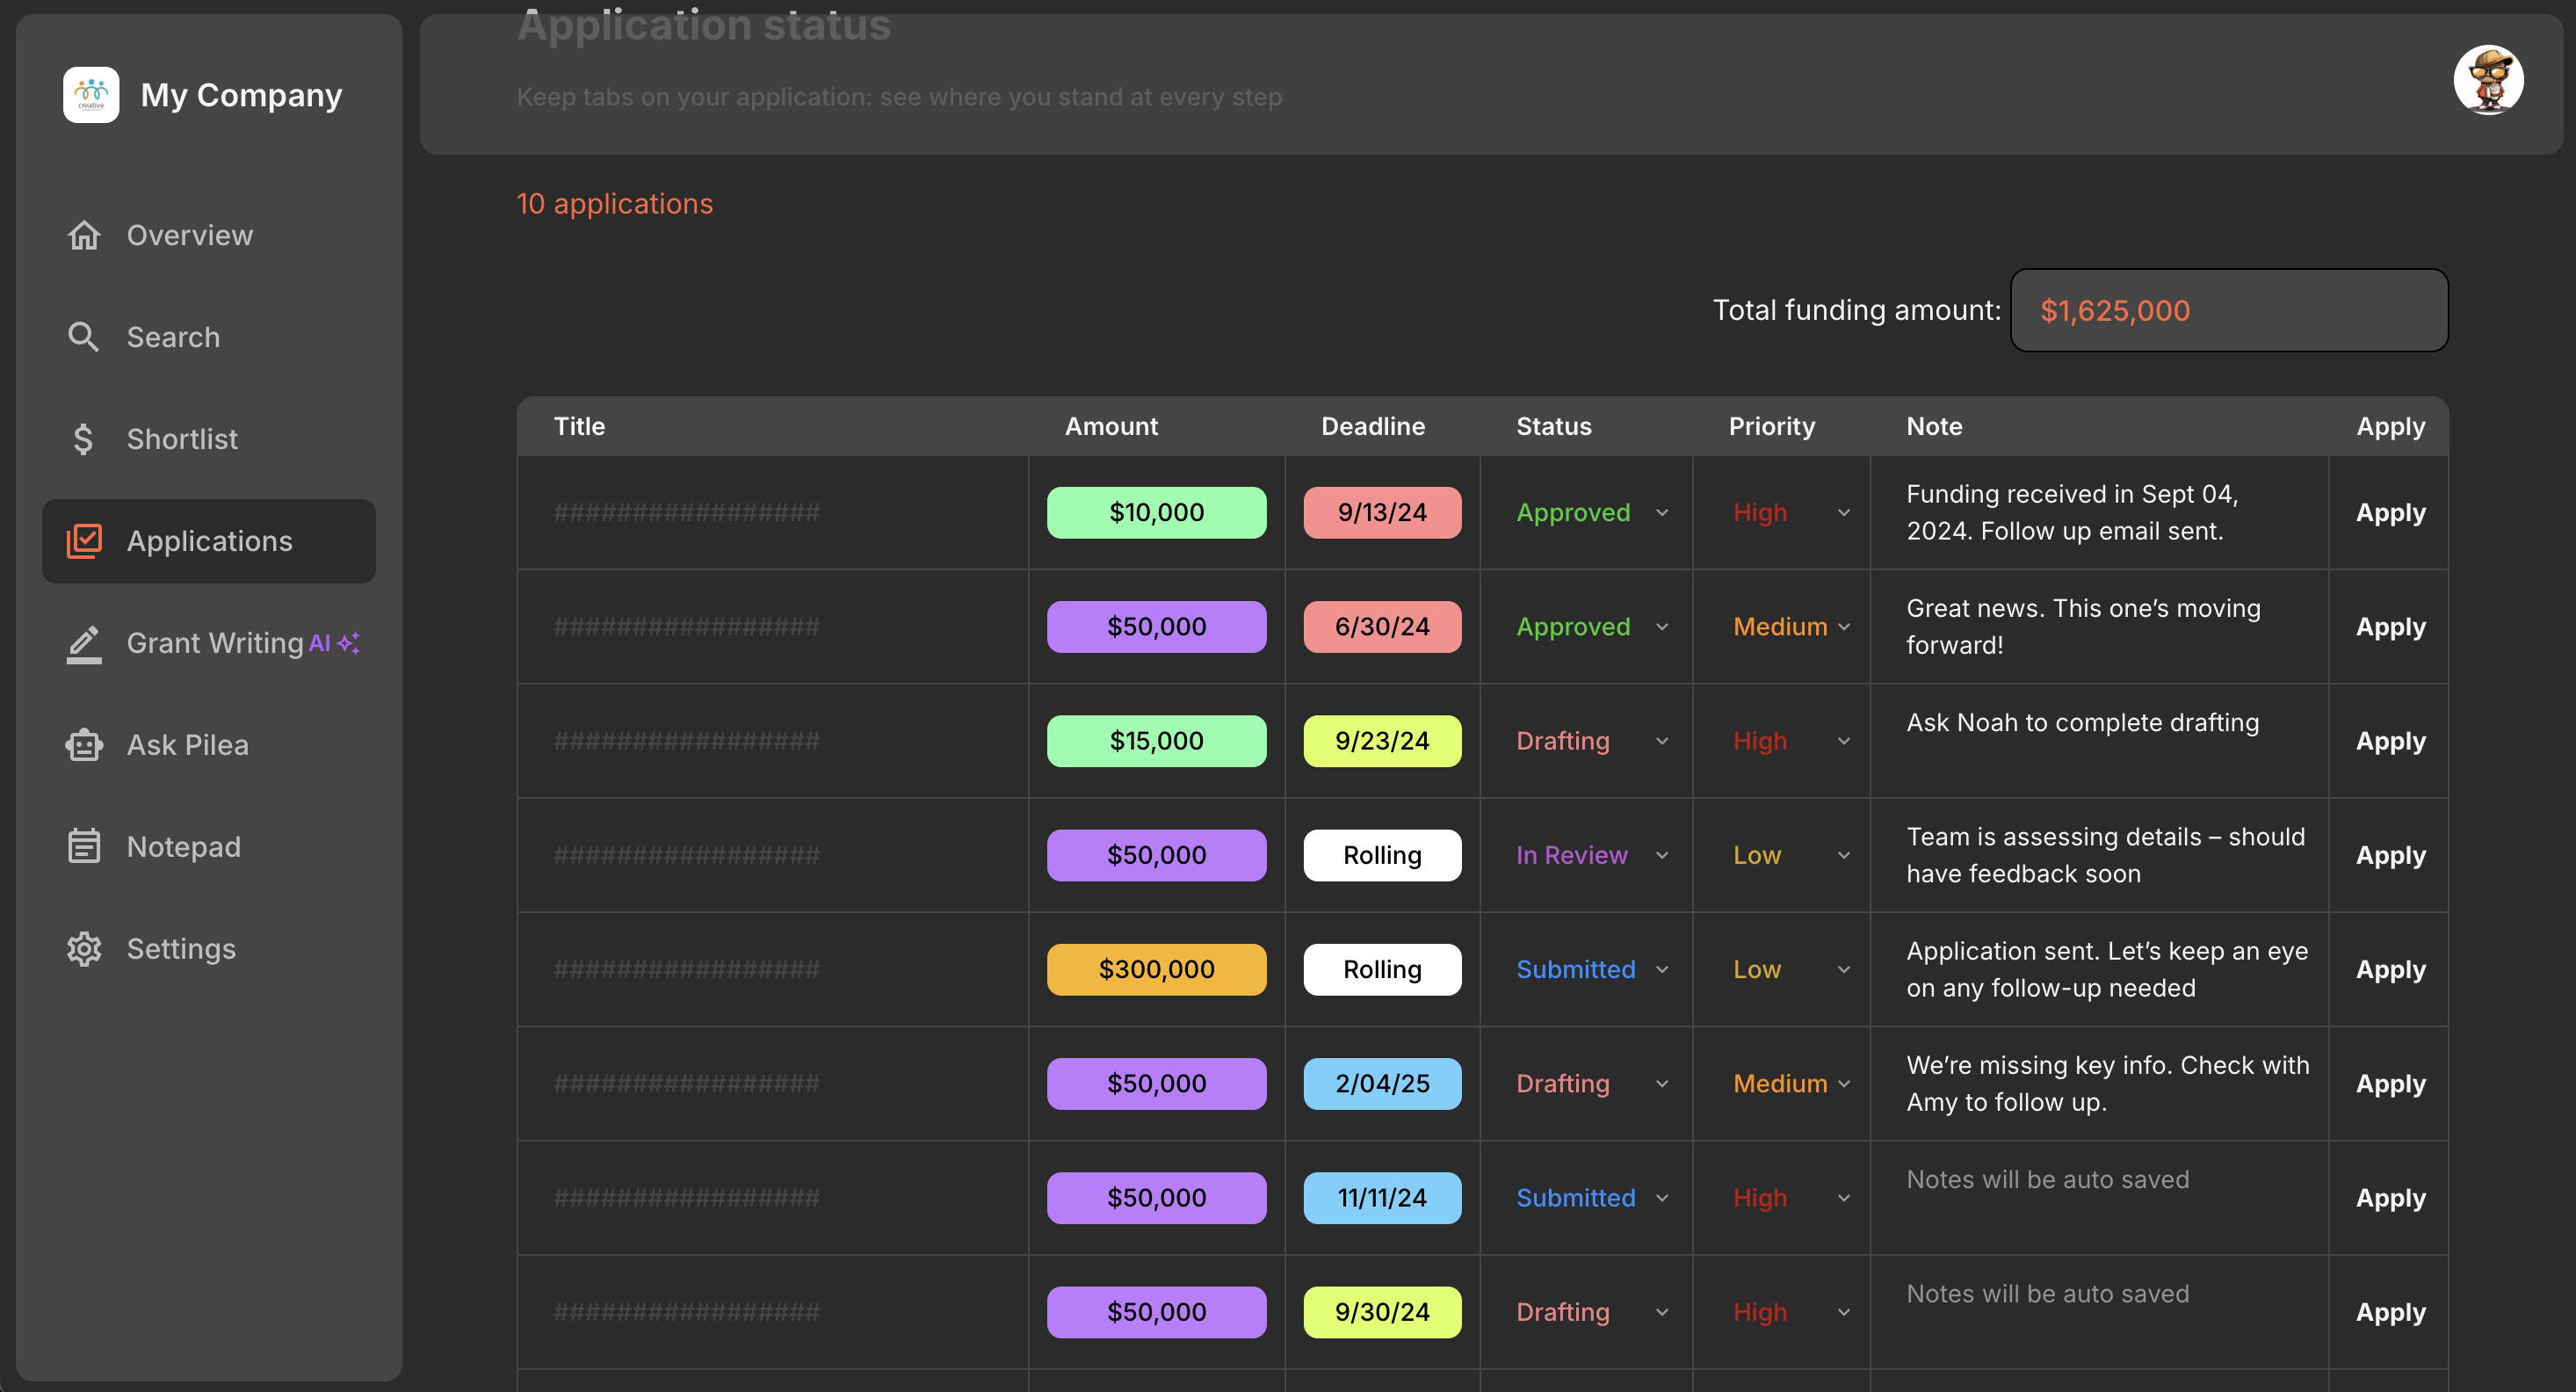The width and height of the screenshot is (2576, 1392).
Task: Click the Grant Writing pencil icon
Action: [x=84, y=643]
